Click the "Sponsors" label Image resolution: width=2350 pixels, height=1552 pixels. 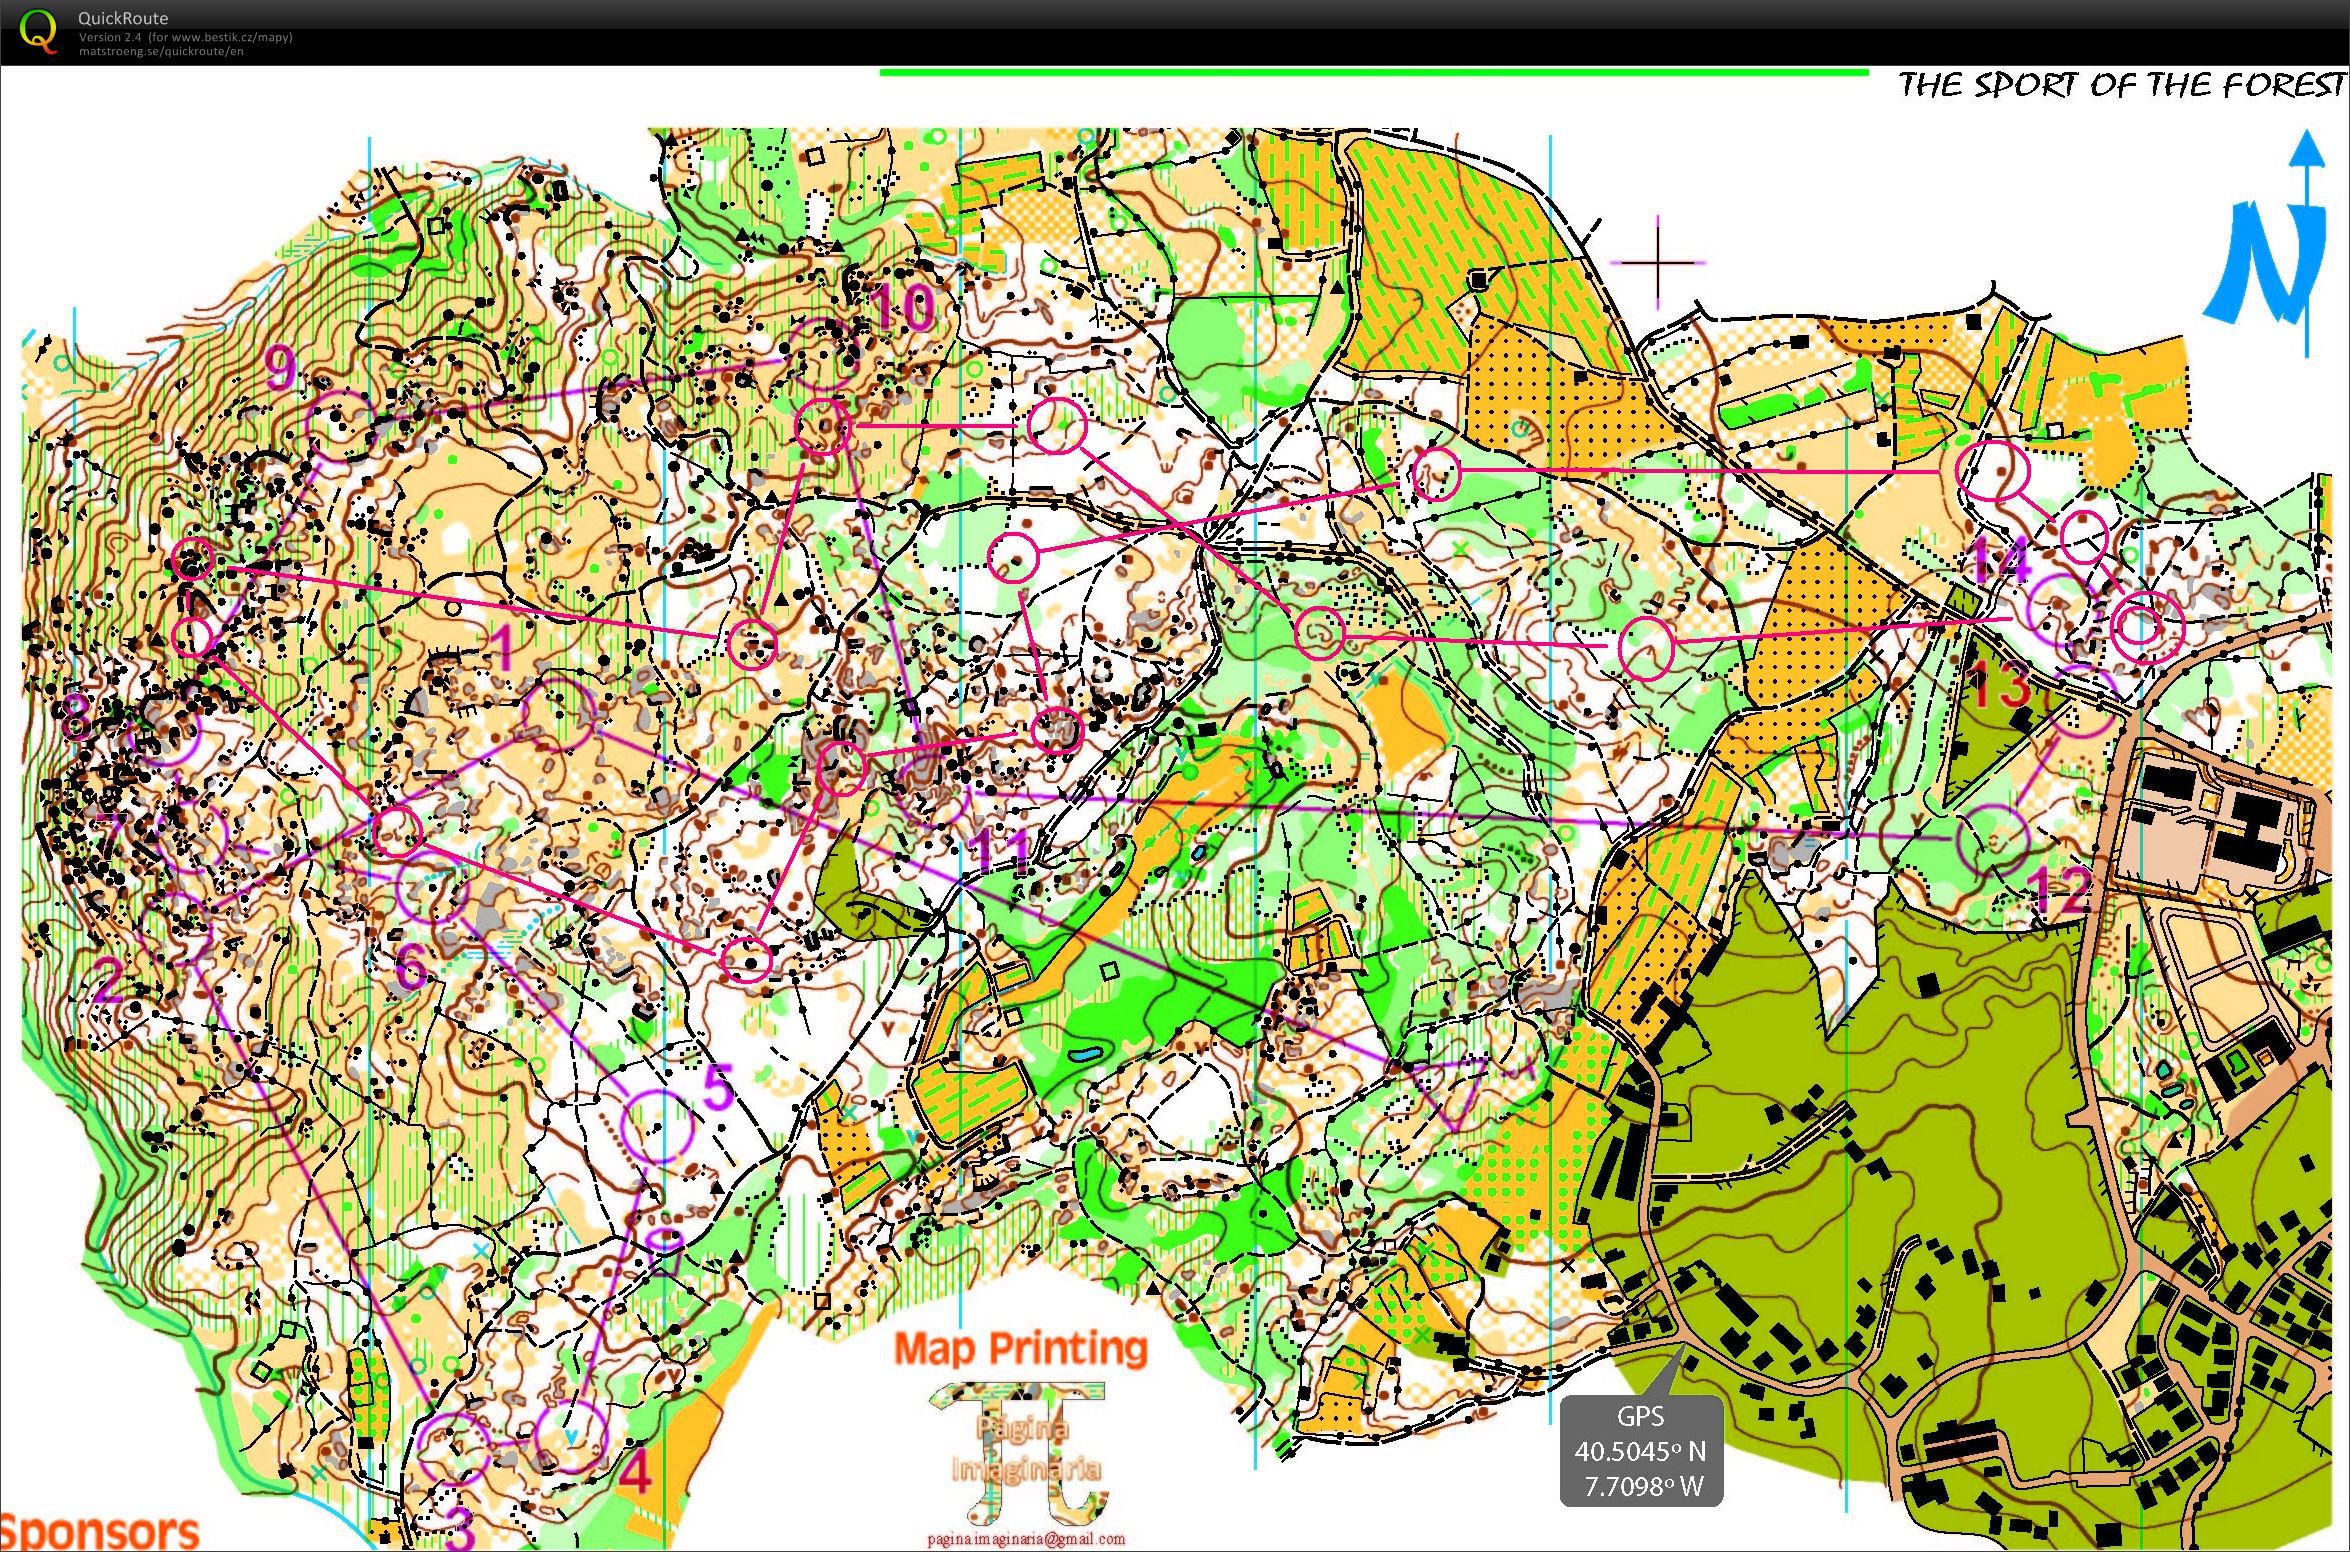(100, 1532)
